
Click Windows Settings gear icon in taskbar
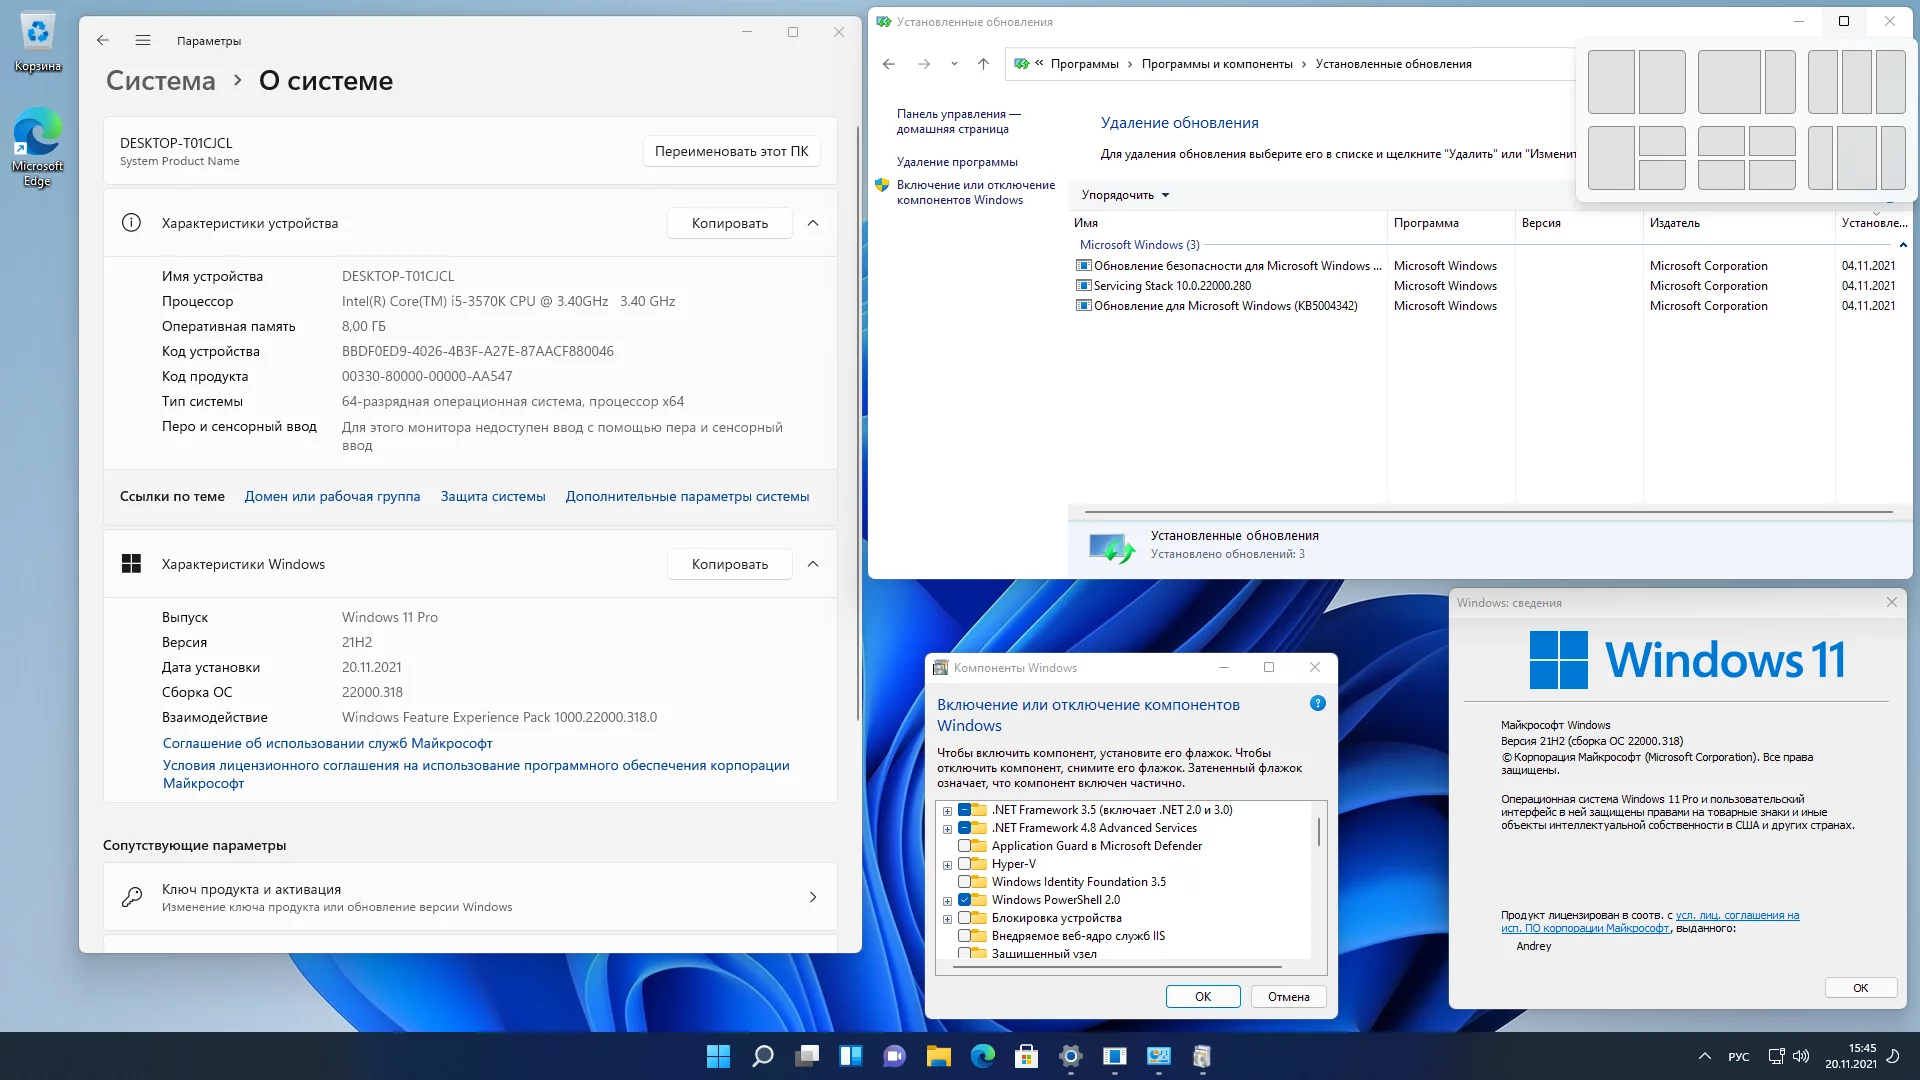tap(1071, 1055)
